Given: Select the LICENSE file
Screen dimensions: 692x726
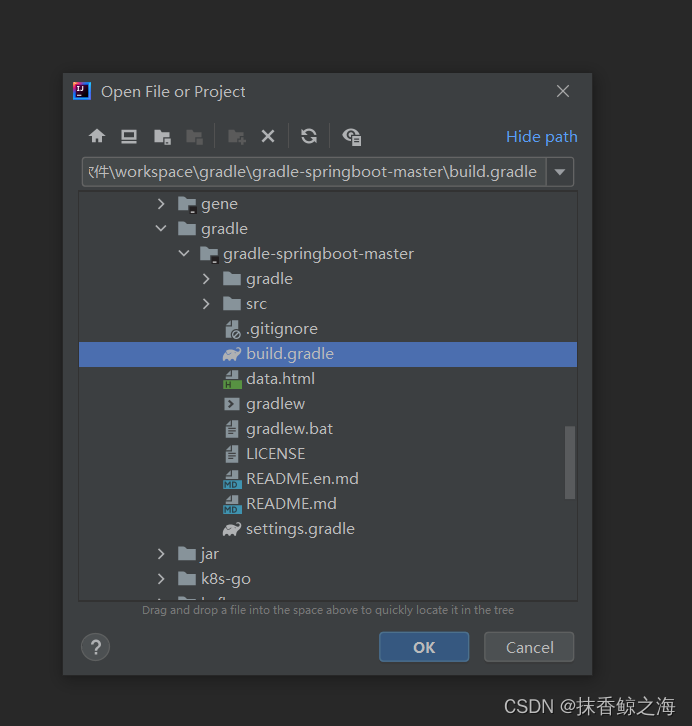Looking at the screenshot, I should [328, 454].
